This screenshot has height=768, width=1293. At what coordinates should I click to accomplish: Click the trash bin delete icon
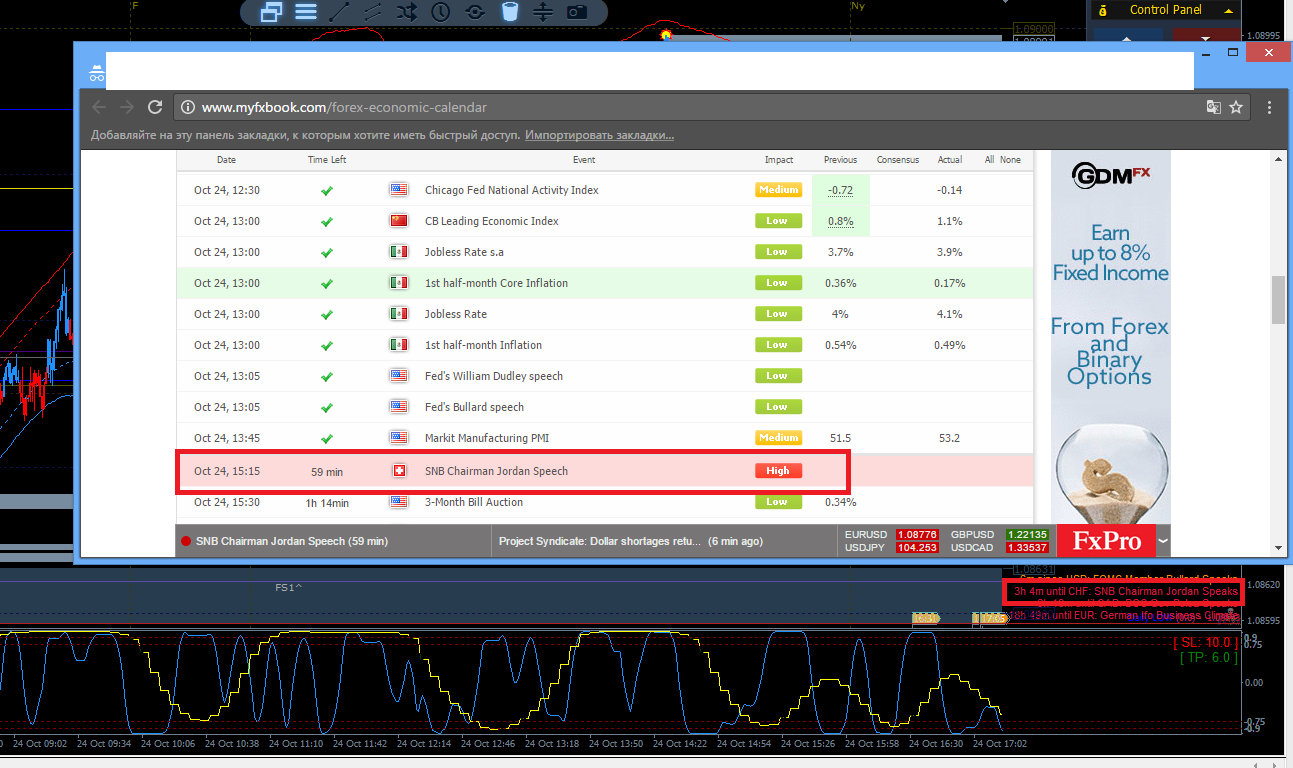pos(509,12)
